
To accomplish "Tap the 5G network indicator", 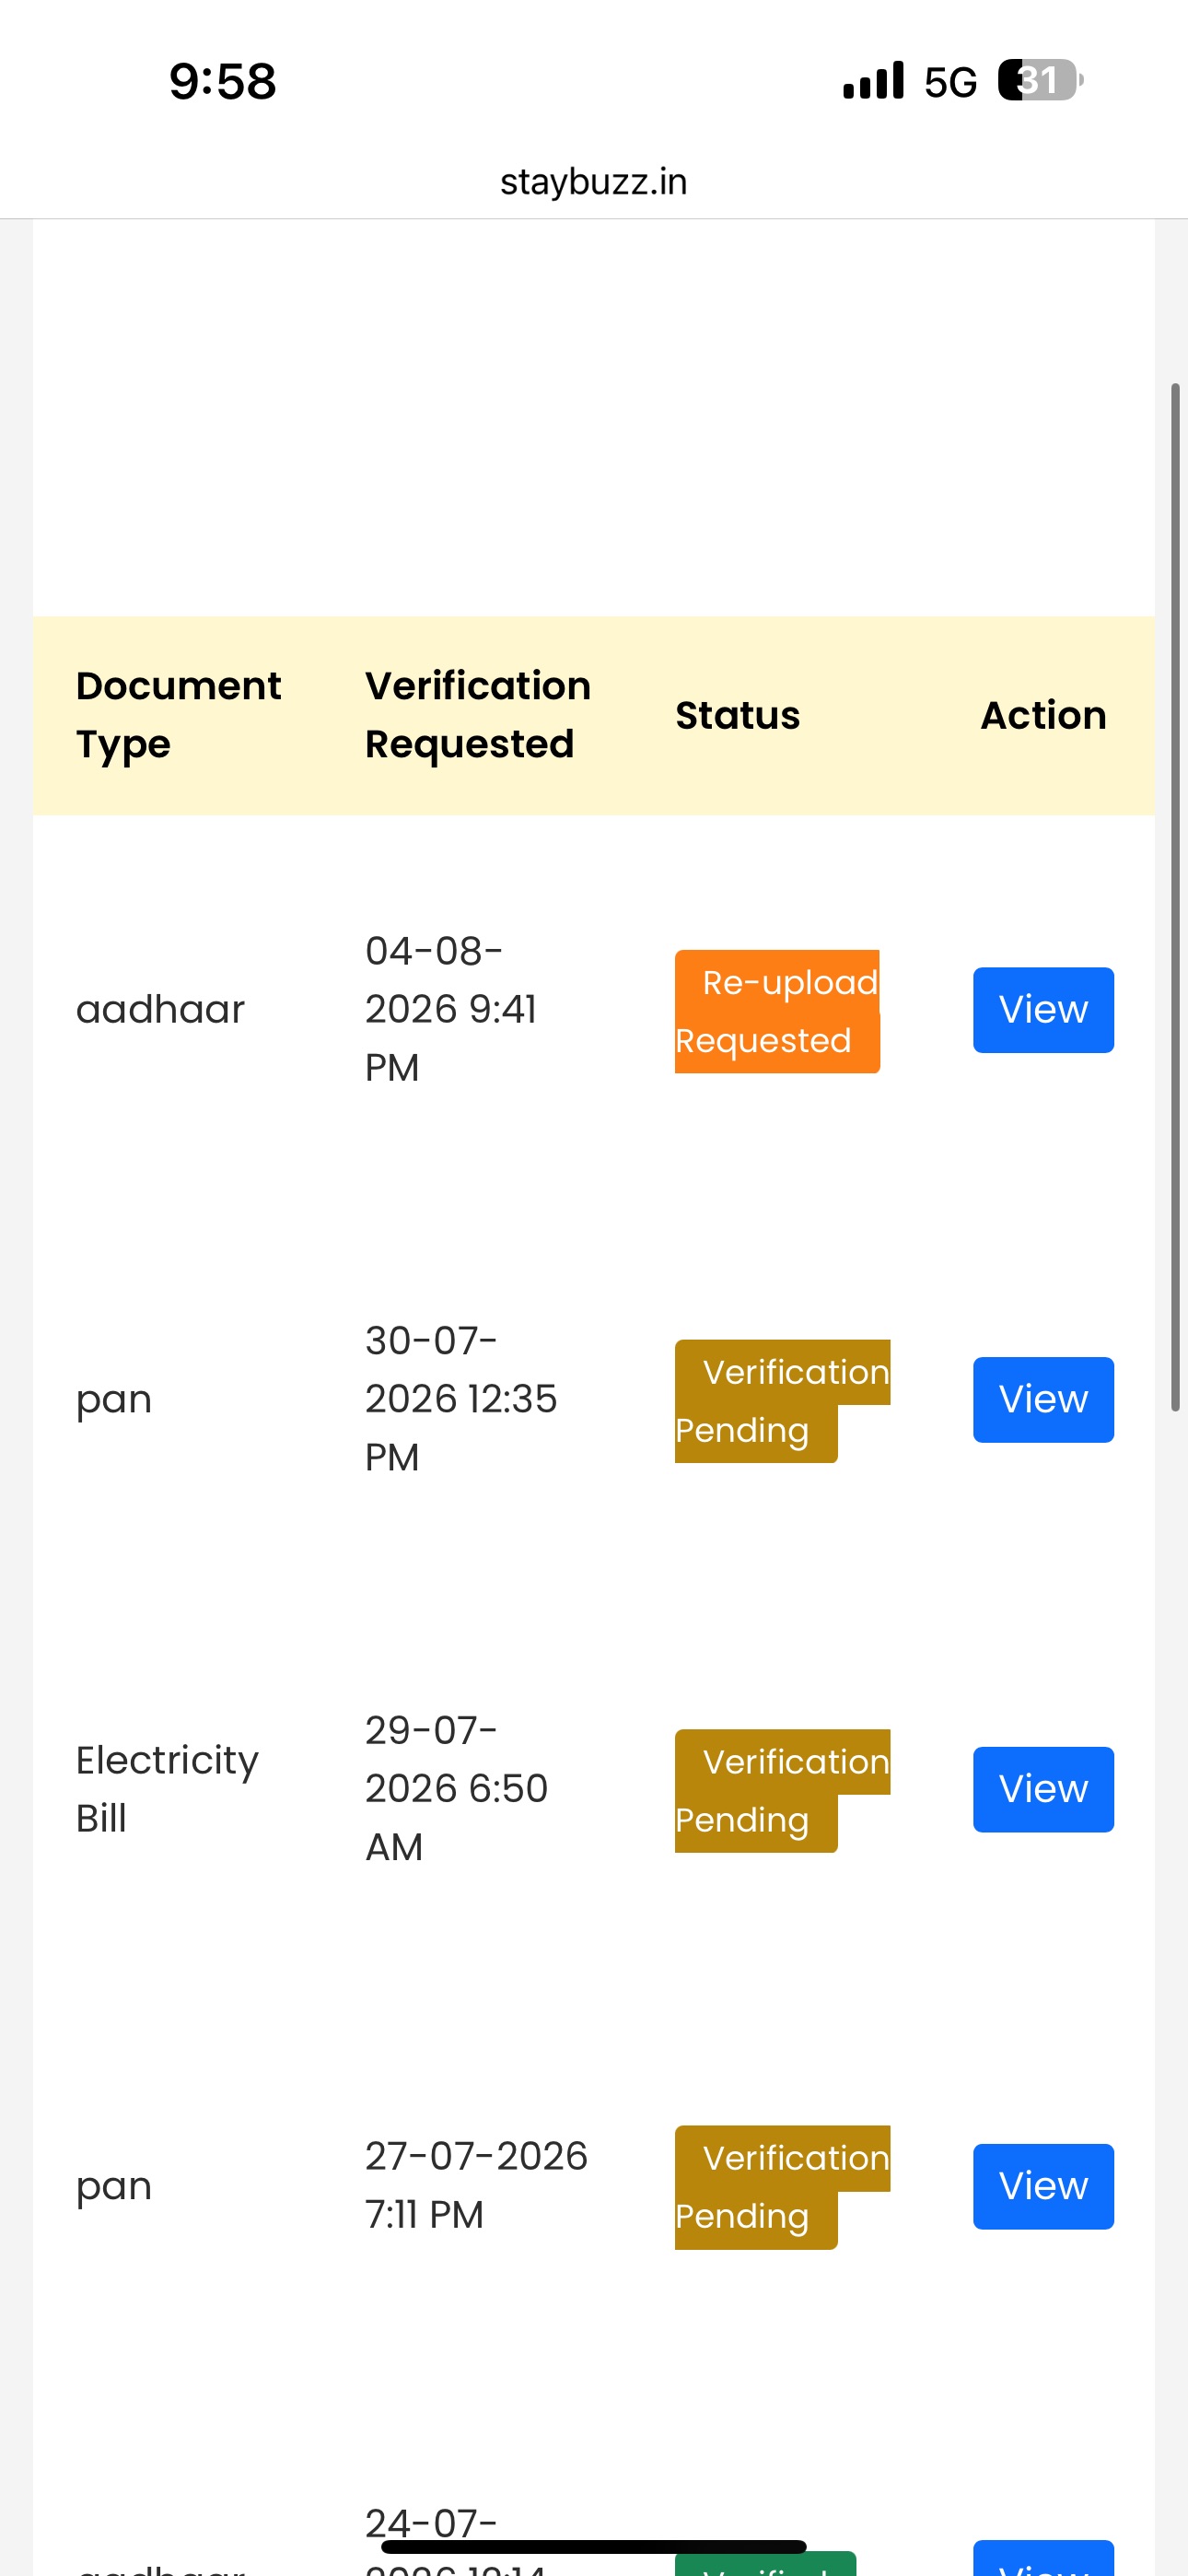I will (x=950, y=82).
